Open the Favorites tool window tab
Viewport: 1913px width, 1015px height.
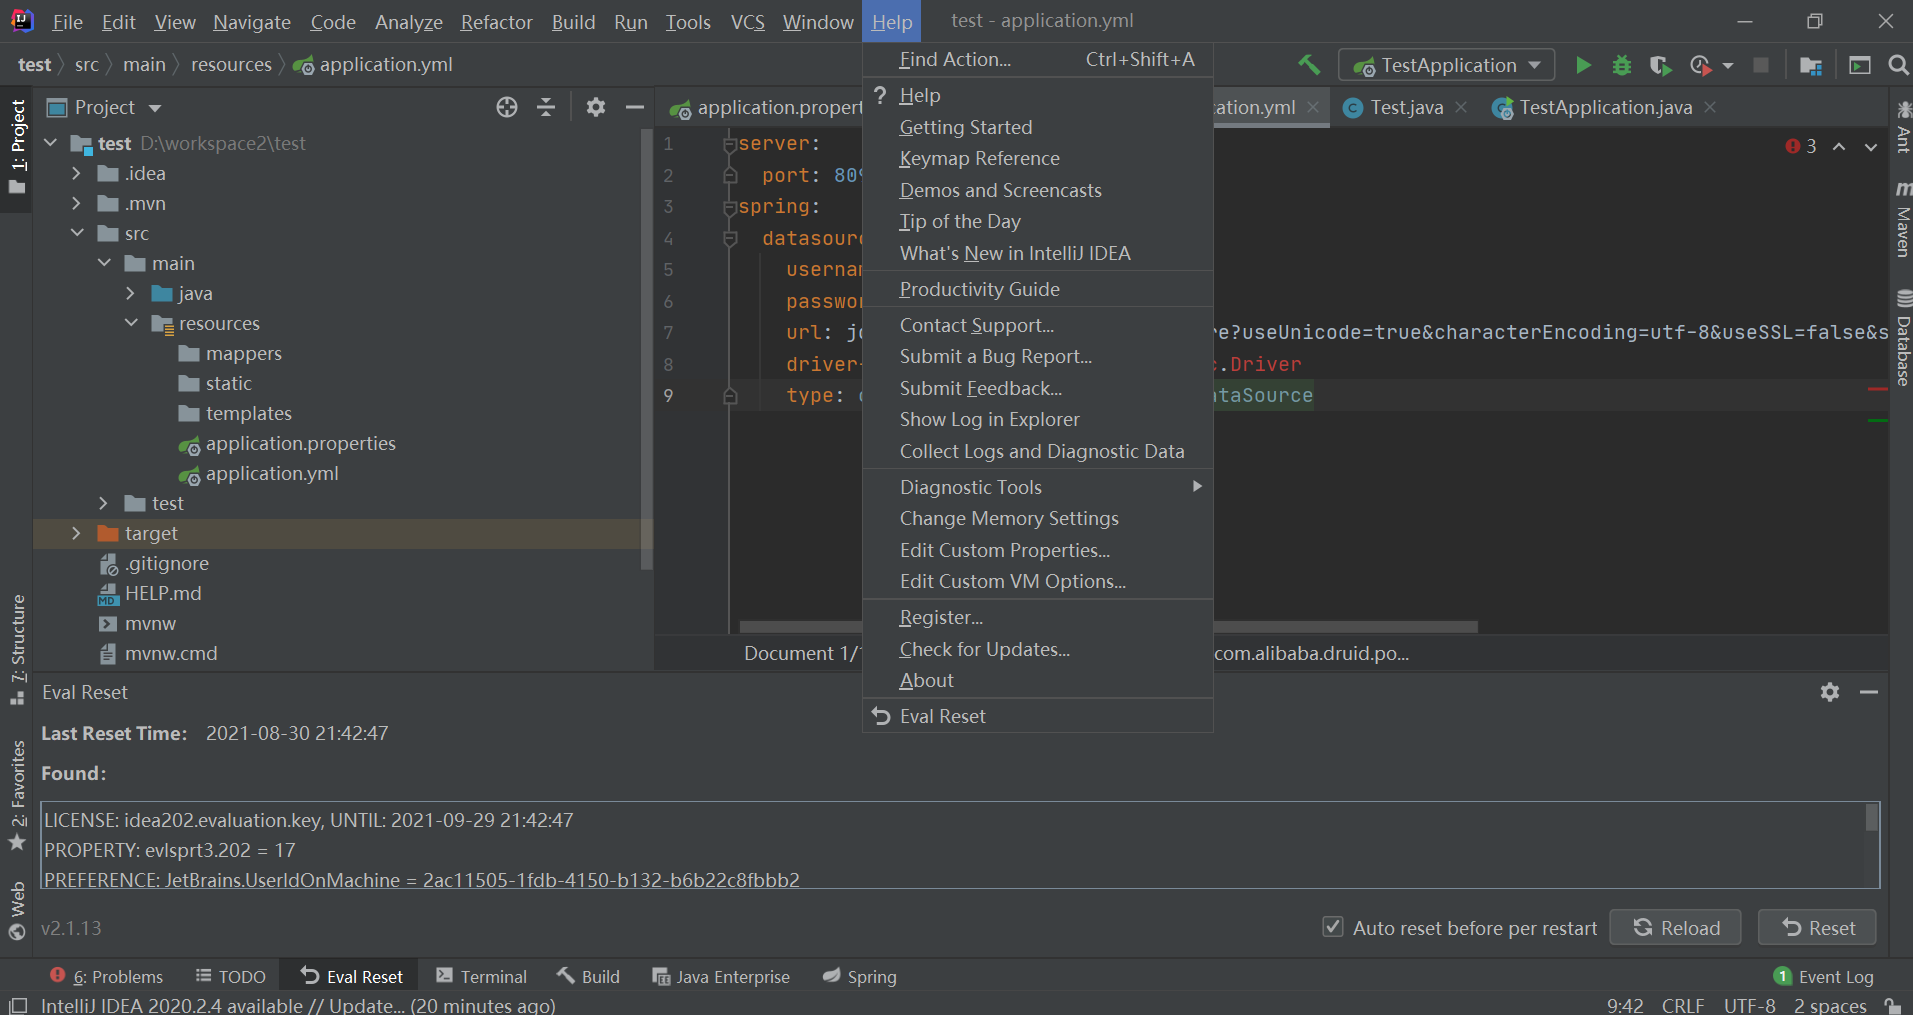17,795
